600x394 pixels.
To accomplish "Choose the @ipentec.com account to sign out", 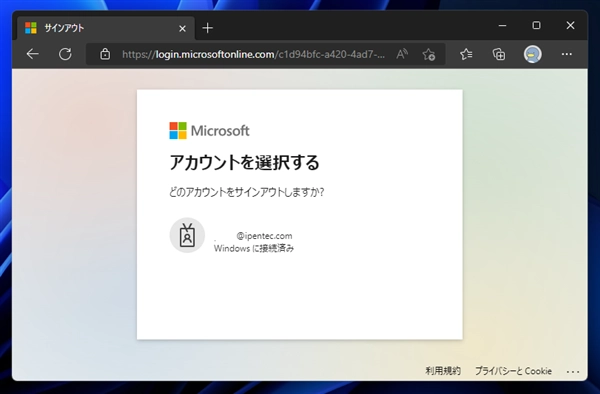I will click(x=300, y=236).
